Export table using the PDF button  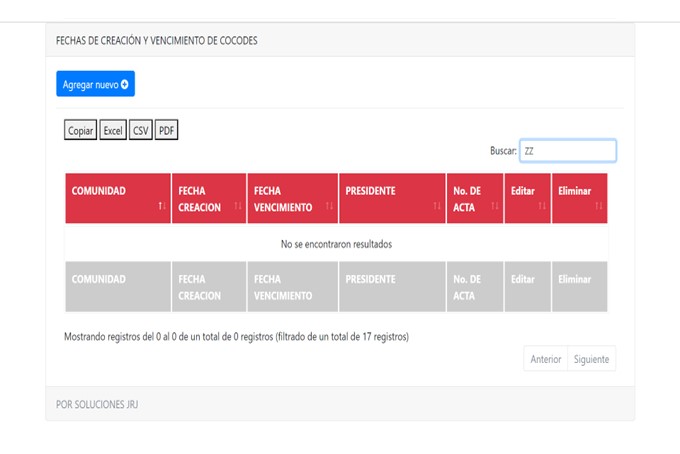point(166,131)
